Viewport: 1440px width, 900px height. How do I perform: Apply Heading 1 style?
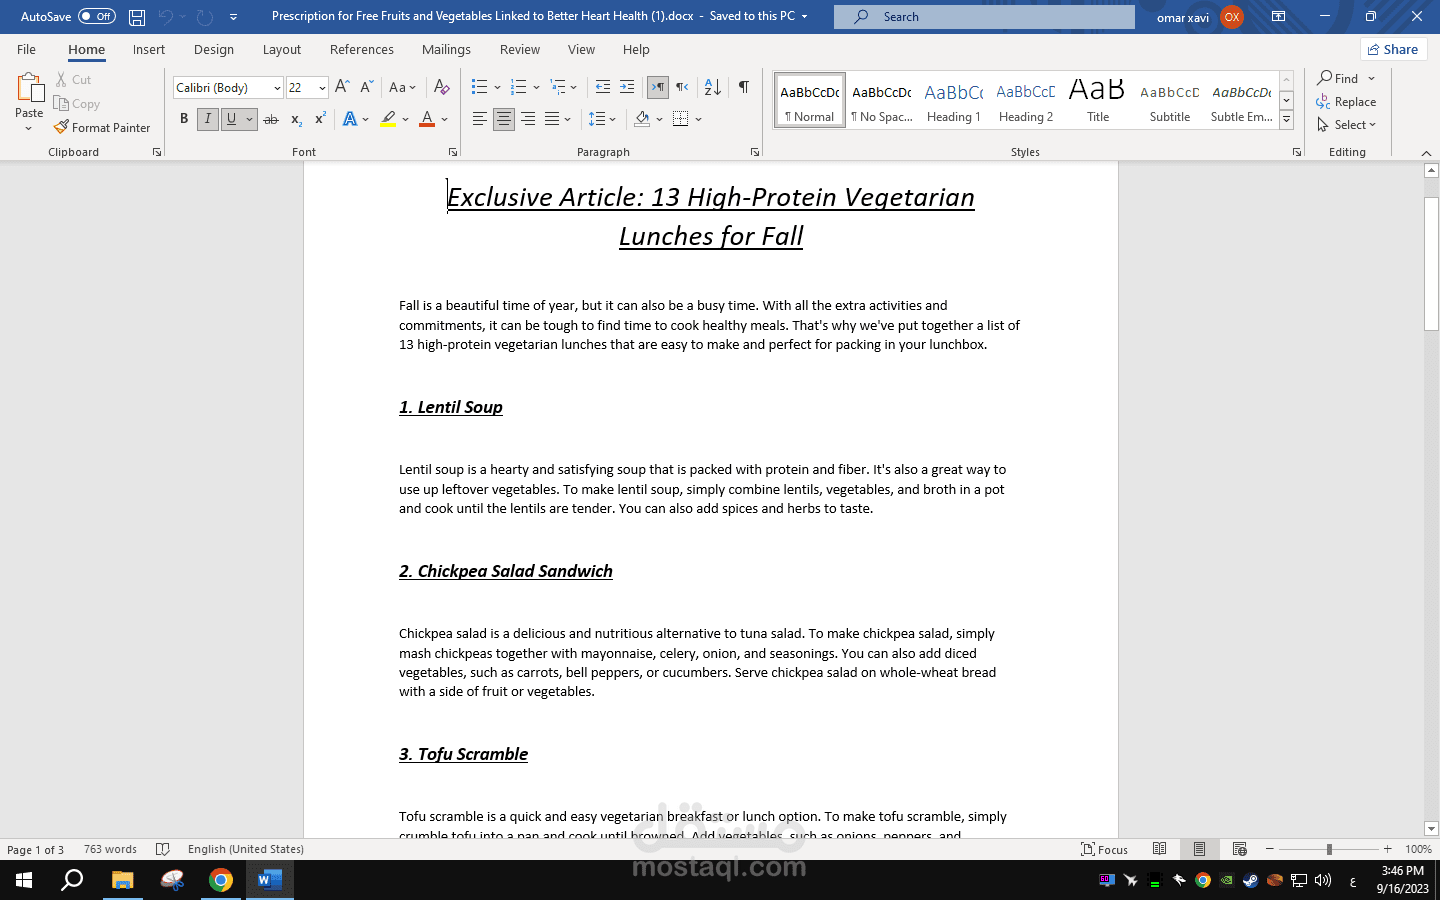click(x=954, y=100)
